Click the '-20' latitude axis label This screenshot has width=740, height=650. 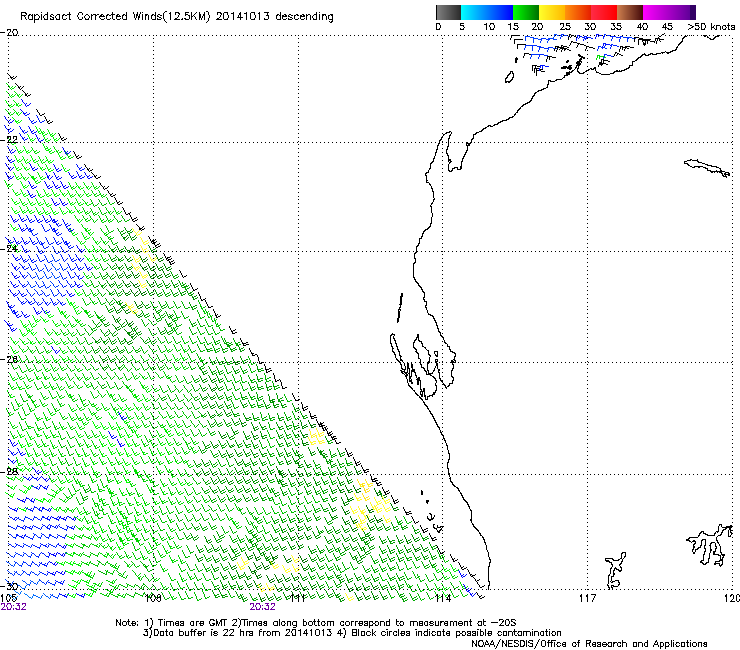(x=9, y=33)
